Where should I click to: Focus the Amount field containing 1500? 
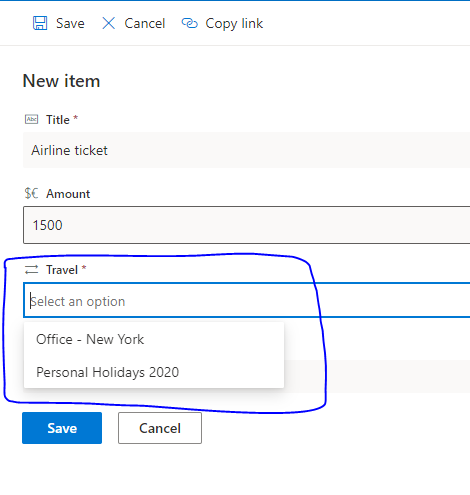(x=247, y=225)
